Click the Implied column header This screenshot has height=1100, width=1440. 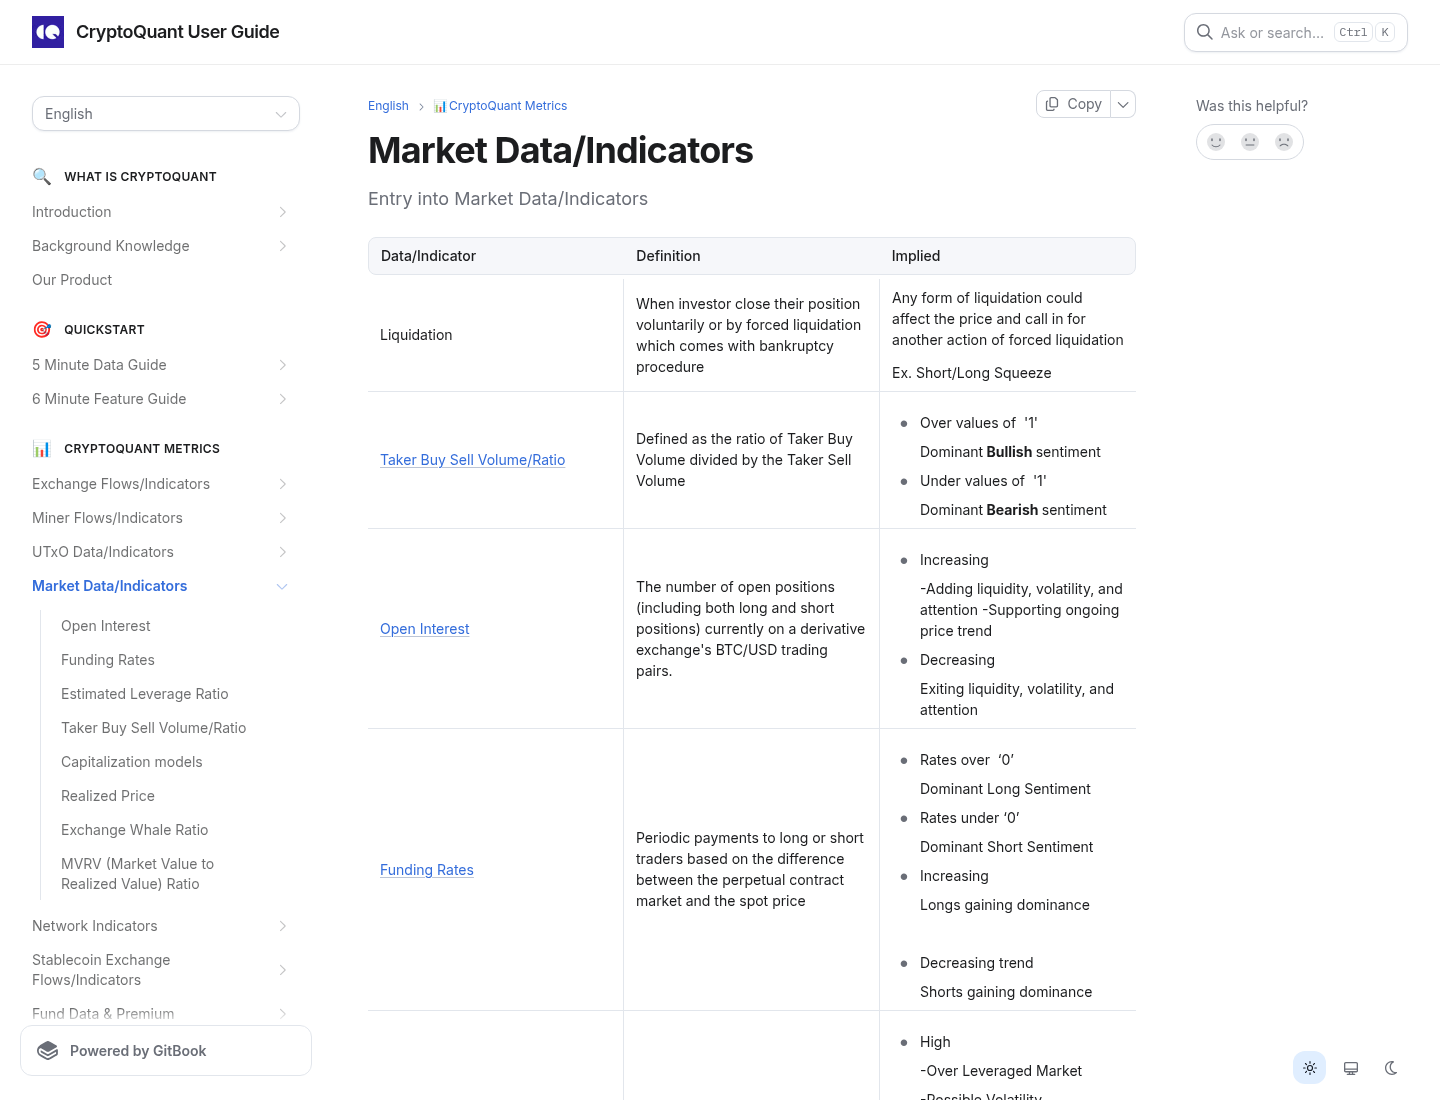(x=916, y=256)
